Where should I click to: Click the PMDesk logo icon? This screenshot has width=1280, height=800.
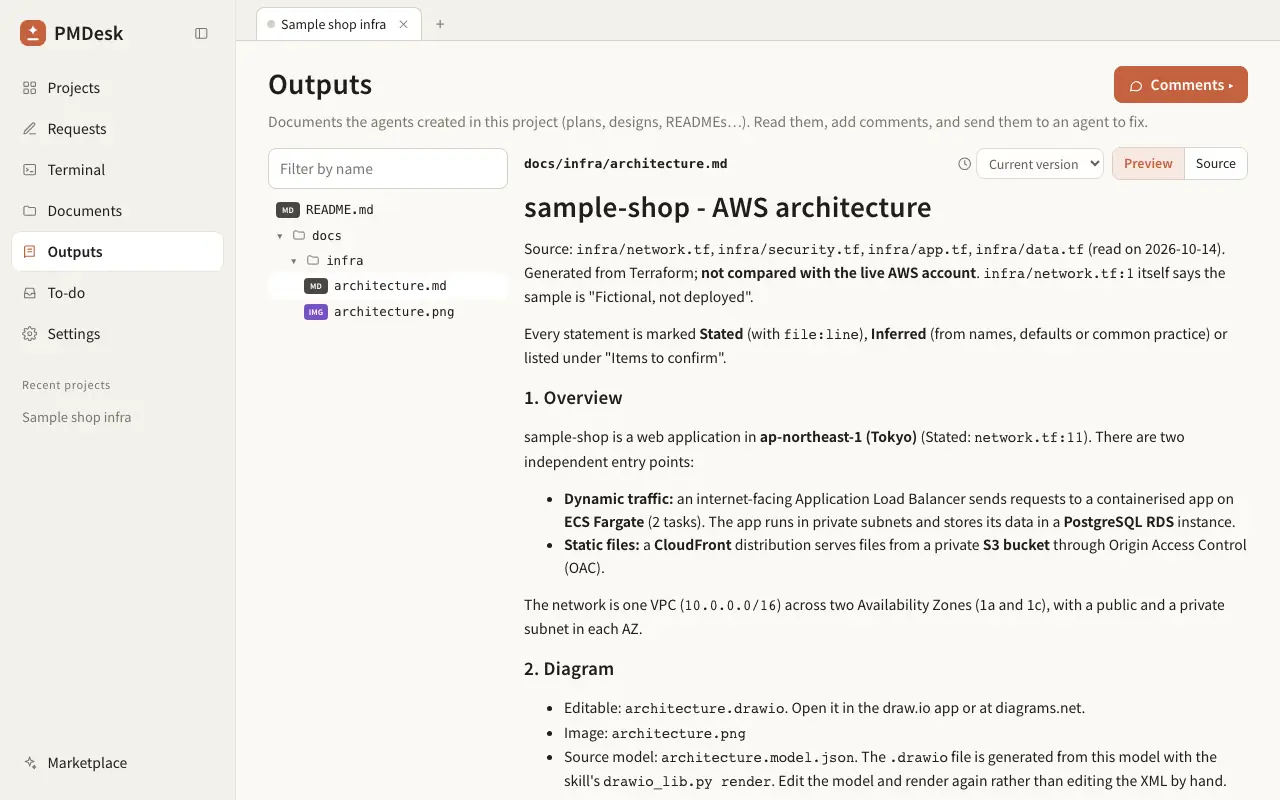coord(33,33)
